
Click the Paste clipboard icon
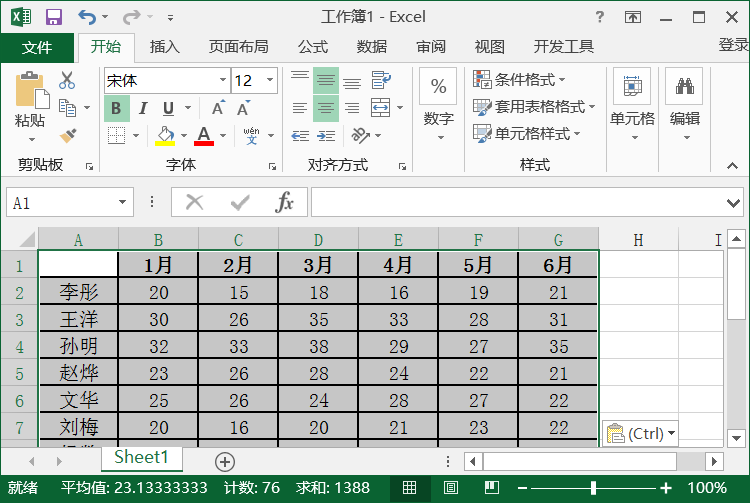pyautogui.click(x=32, y=90)
